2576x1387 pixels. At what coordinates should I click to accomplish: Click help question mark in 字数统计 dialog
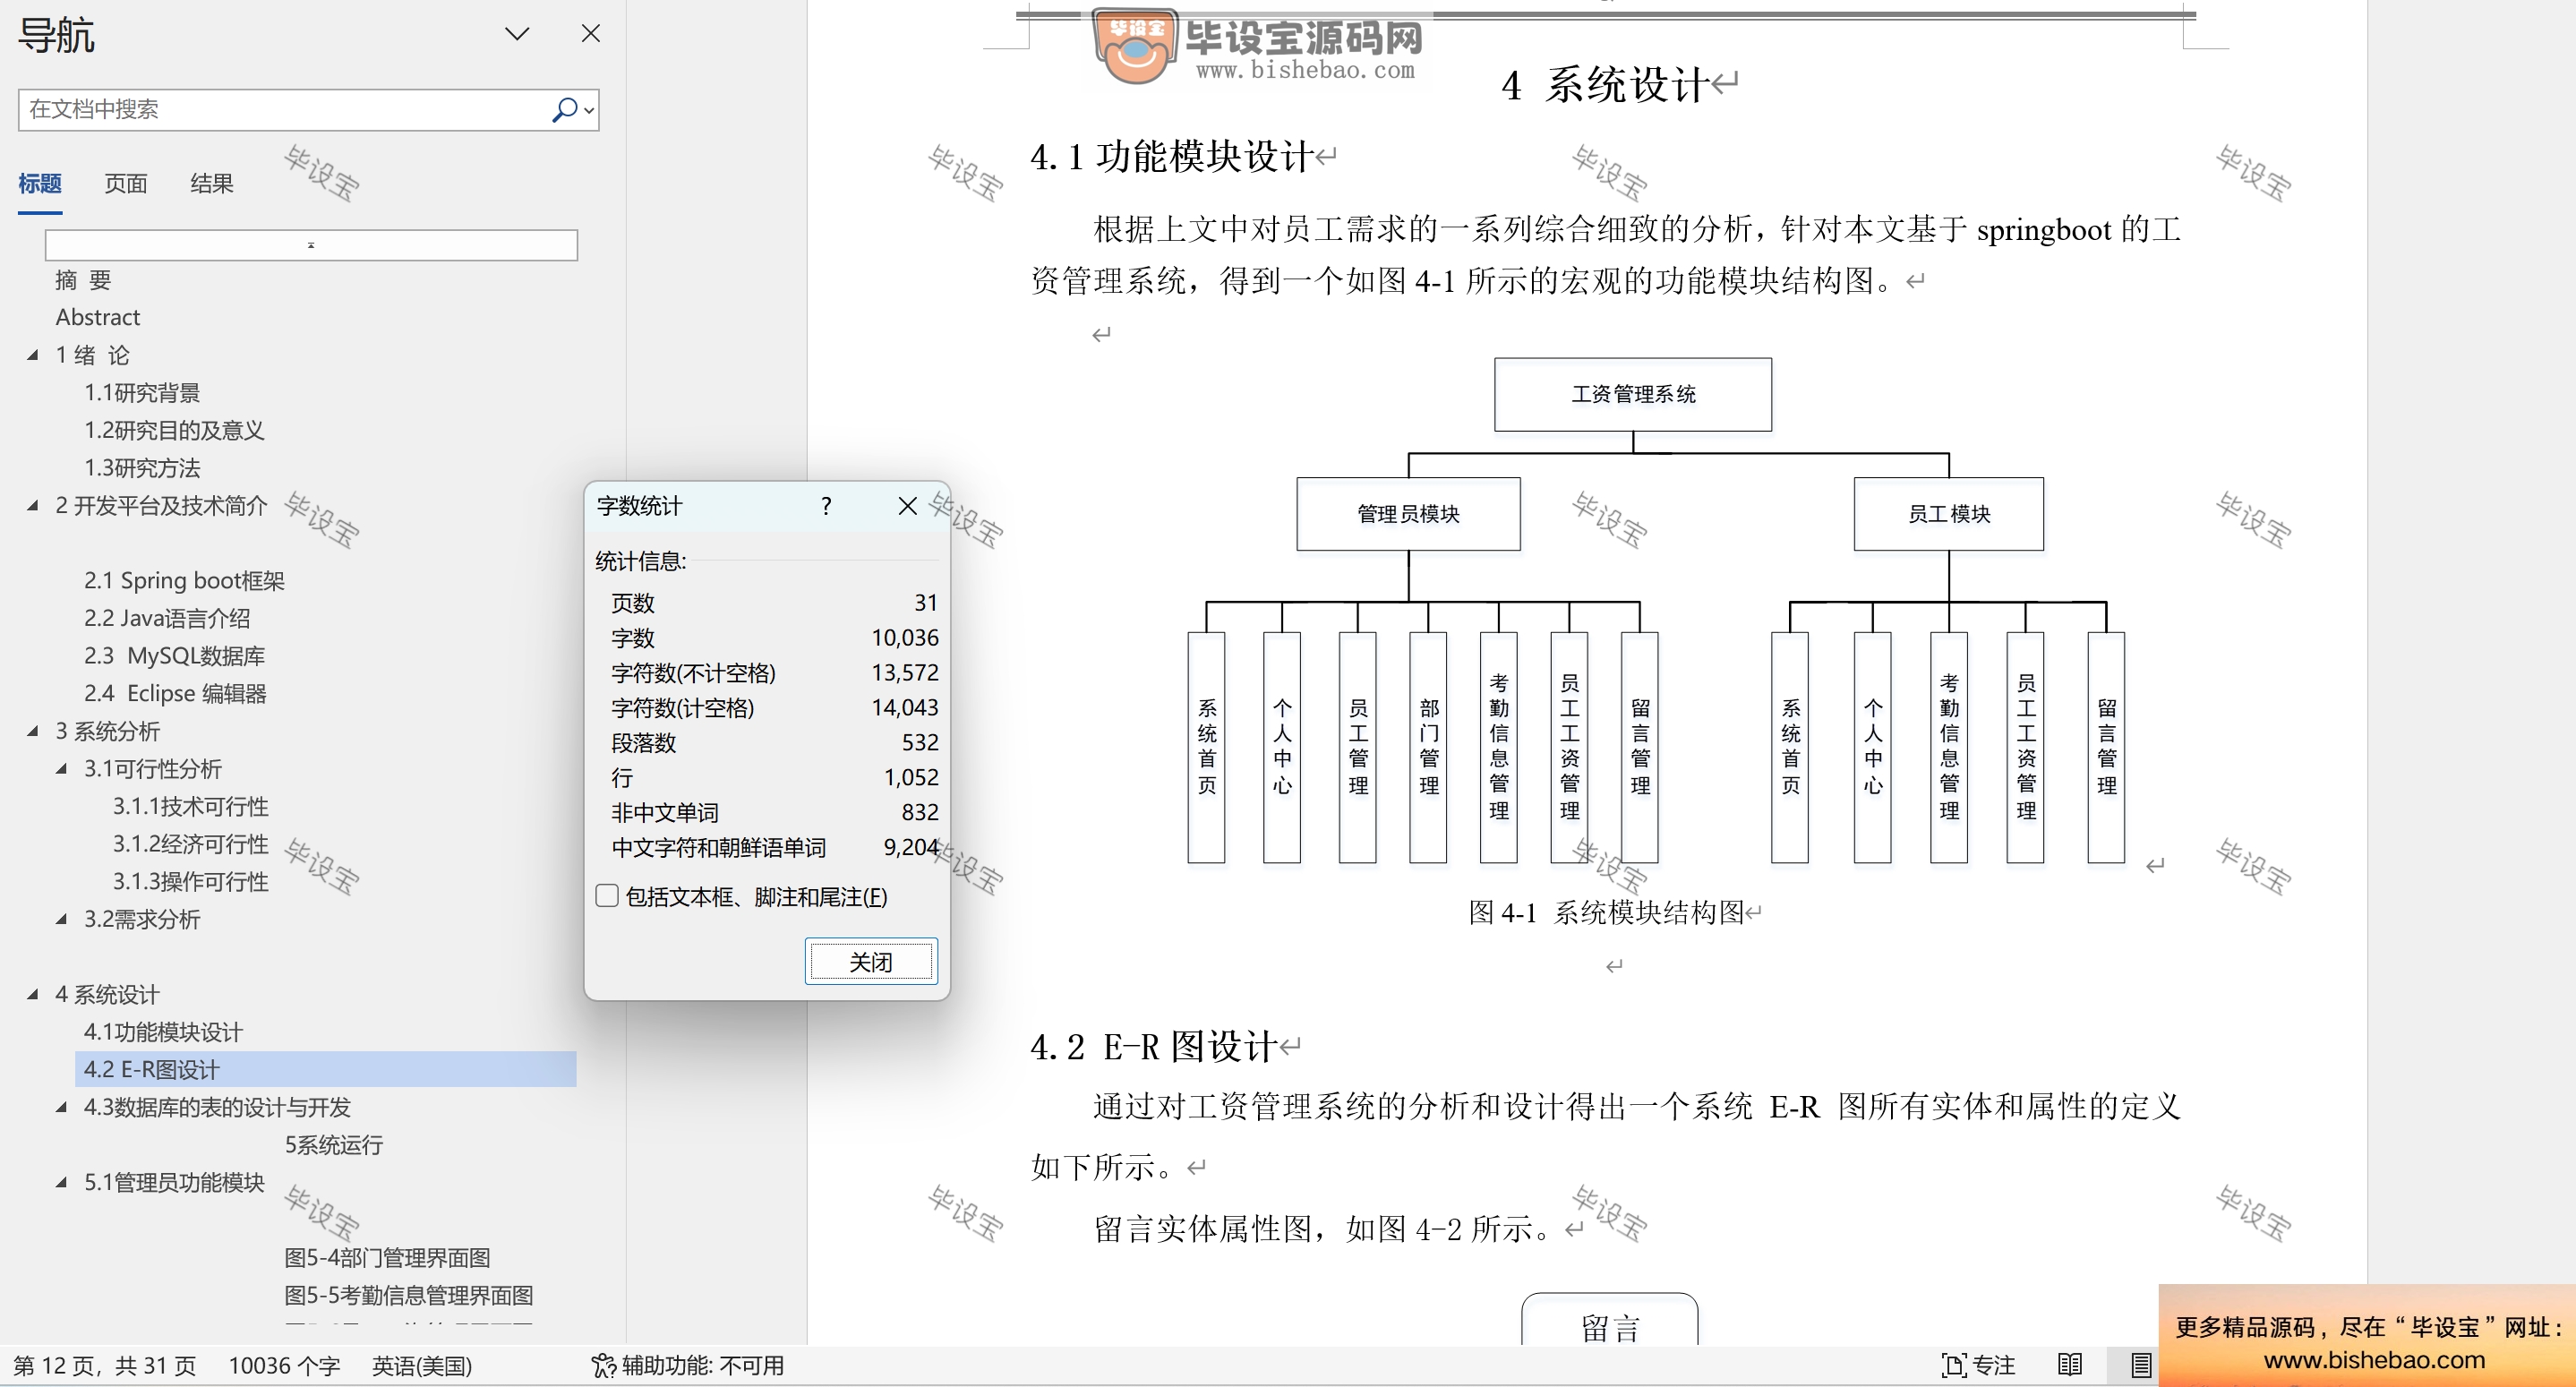tap(826, 506)
